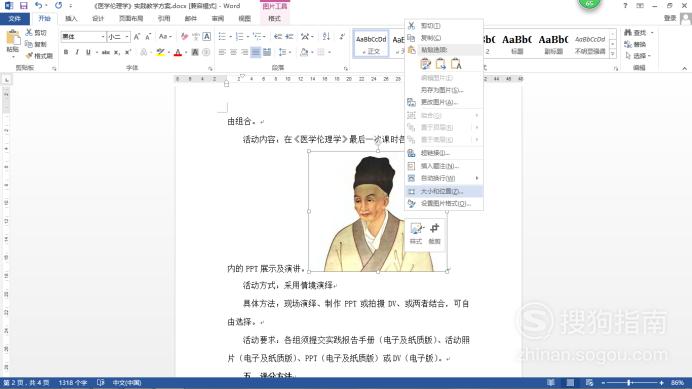Viewport: 692px width, 389px height.
Task: Click the Sort A-Z icon
Action: (326, 37)
